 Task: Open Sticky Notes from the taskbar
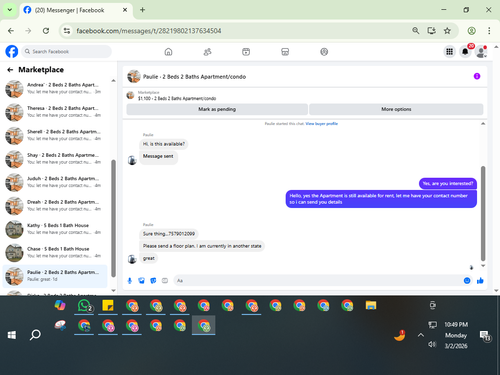(x=108, y=305)
